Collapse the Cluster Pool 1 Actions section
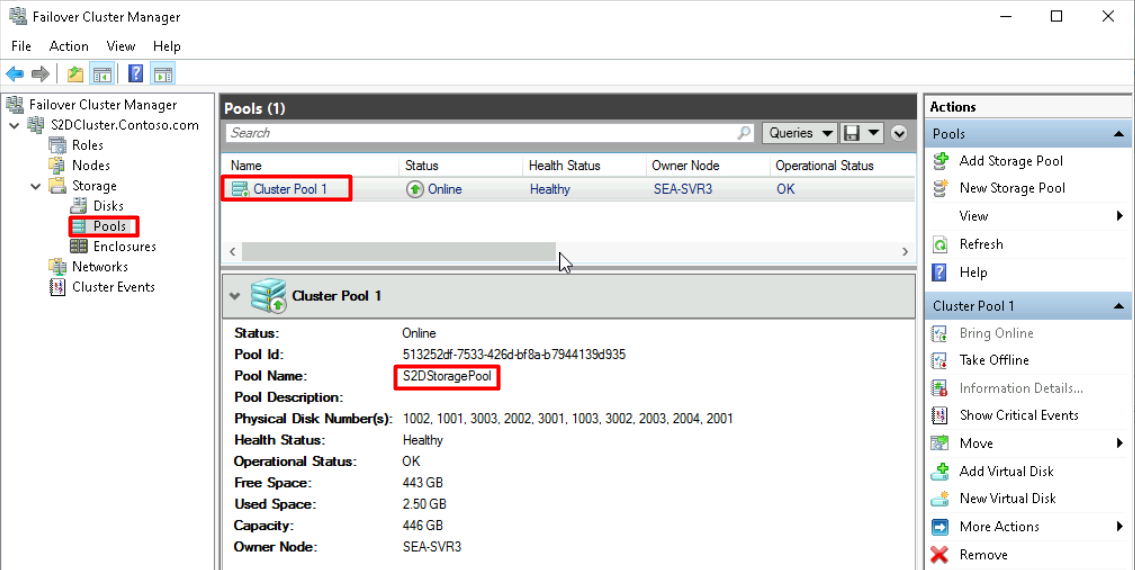Screen dimensions: 1135x570 (1118, 306)
